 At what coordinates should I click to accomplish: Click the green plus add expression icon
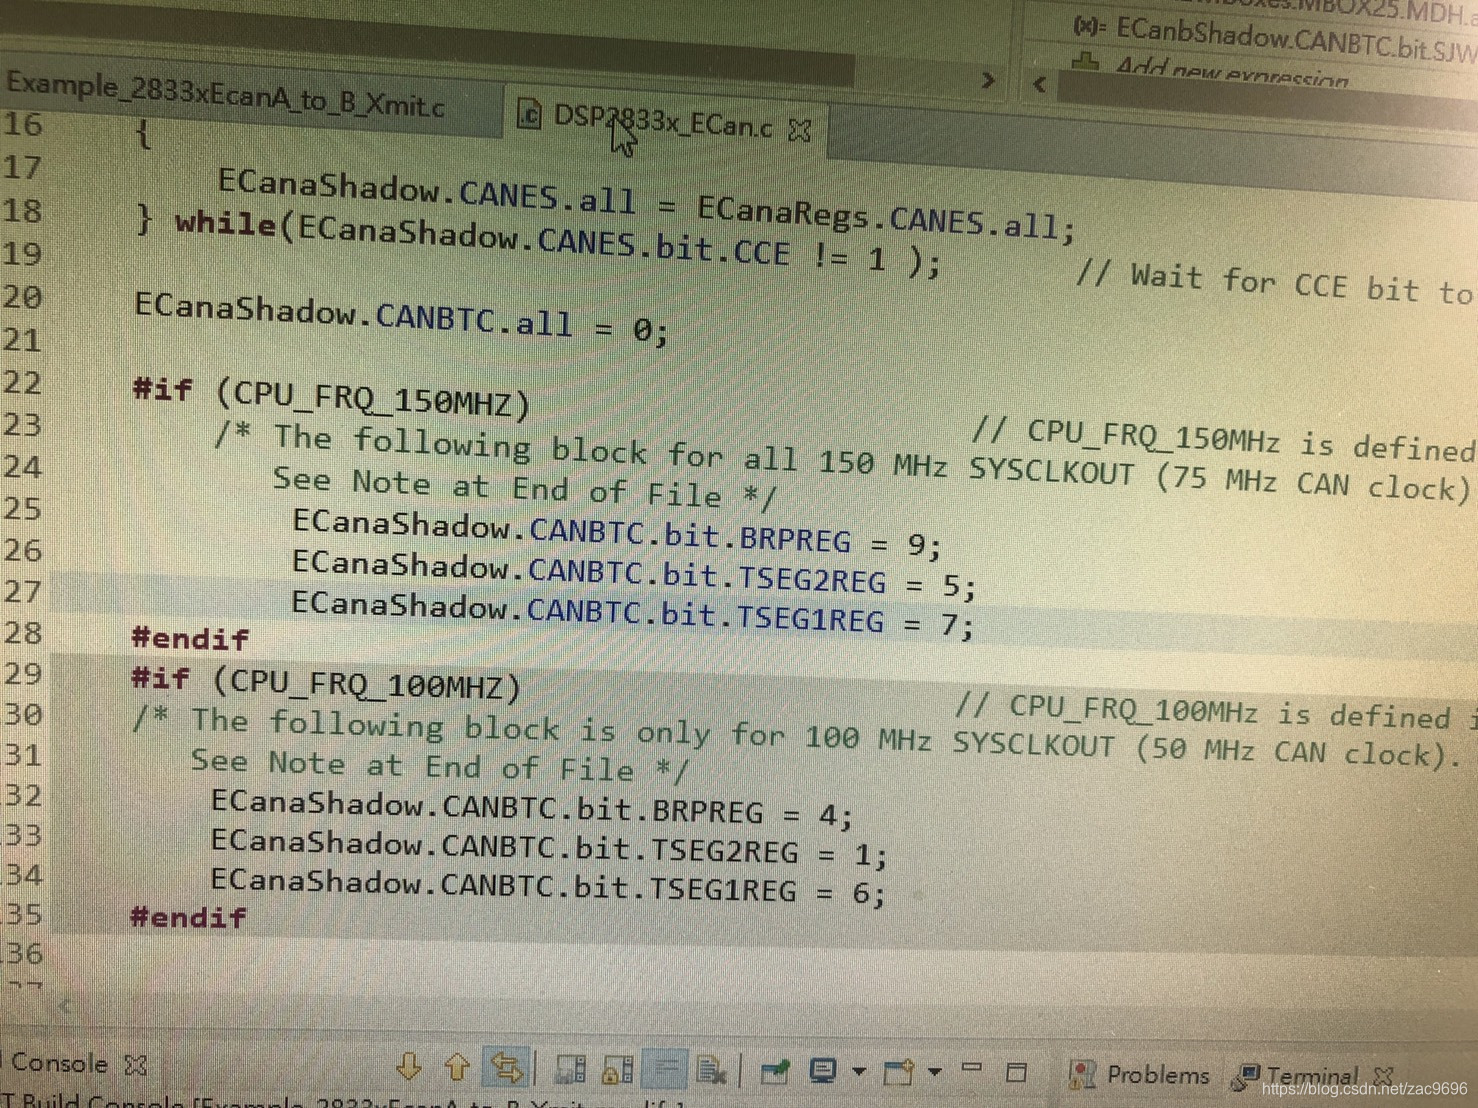tap(1085, 62)
